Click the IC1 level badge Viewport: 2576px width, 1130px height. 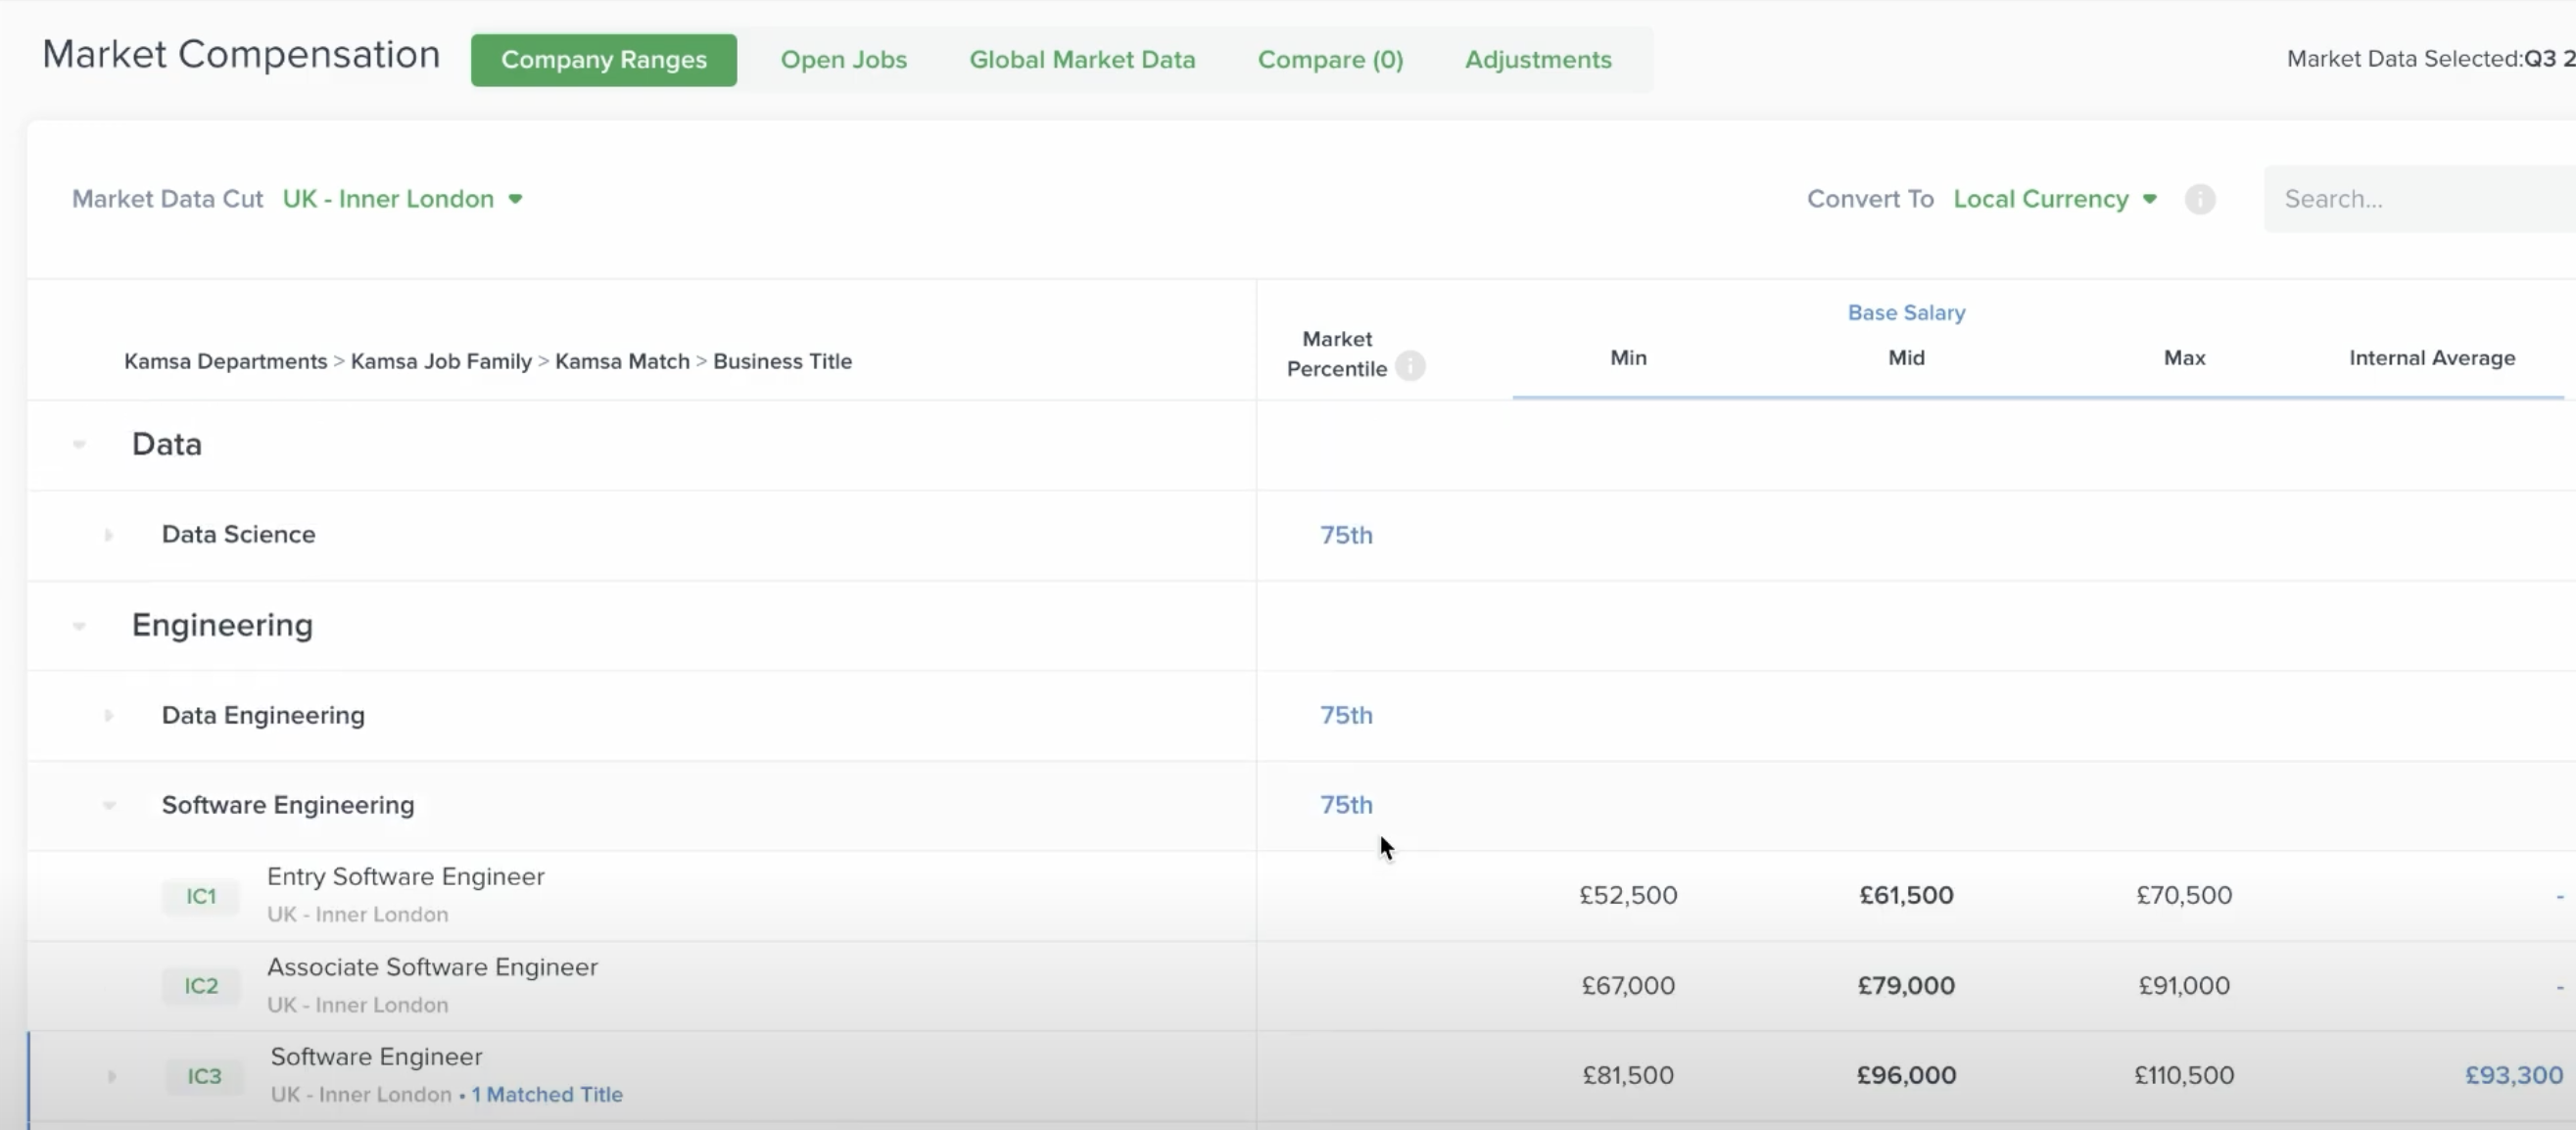click(201, 896)
